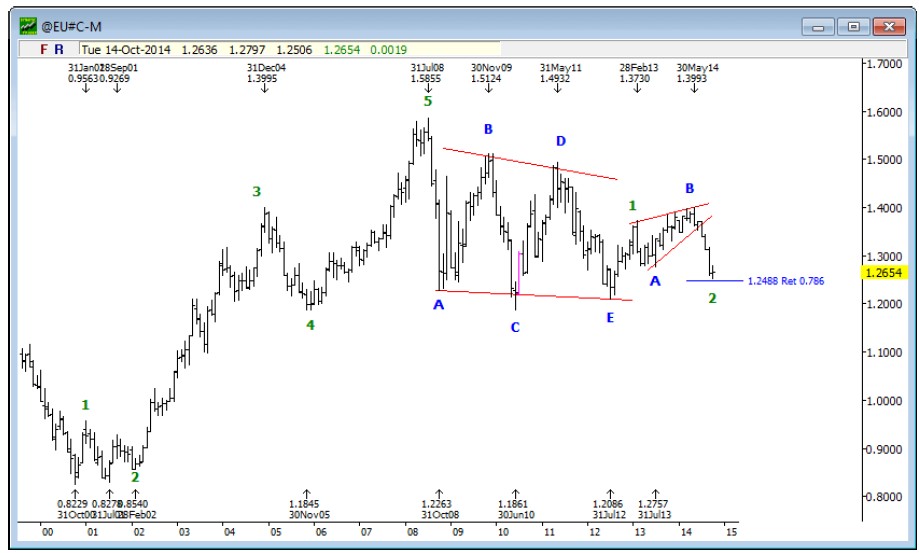Click the green 1 label near 2013 high
This screenshot has width=919, height=553.
[x=632, y=206]
